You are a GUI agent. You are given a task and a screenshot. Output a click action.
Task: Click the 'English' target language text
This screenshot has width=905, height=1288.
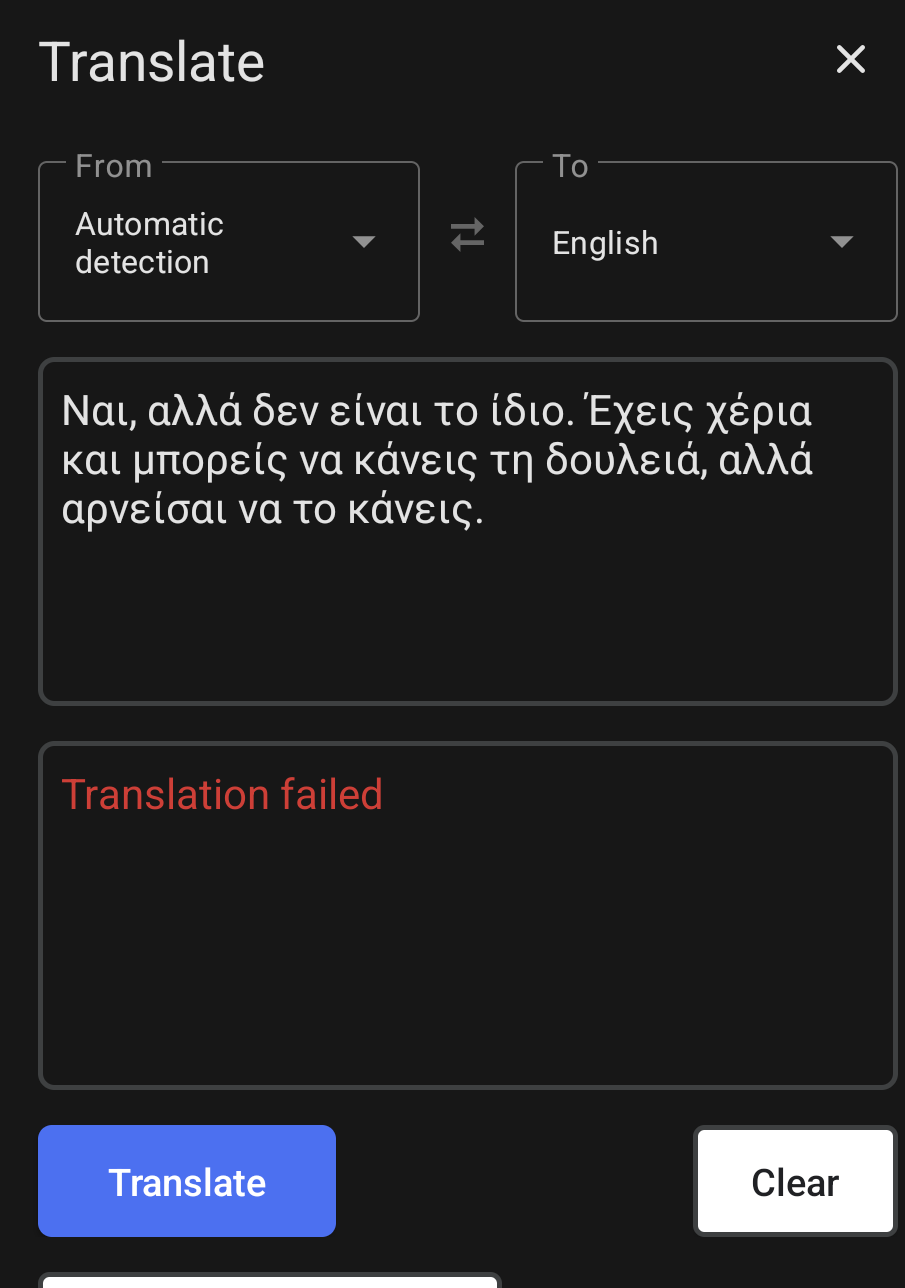coord(605,243)
